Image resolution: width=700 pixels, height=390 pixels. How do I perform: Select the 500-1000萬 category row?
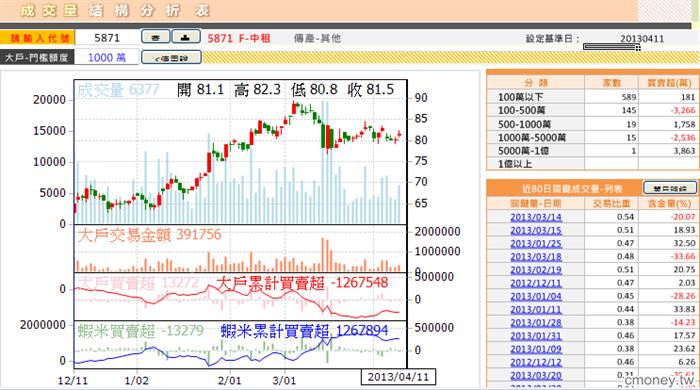tap(592, 124)
